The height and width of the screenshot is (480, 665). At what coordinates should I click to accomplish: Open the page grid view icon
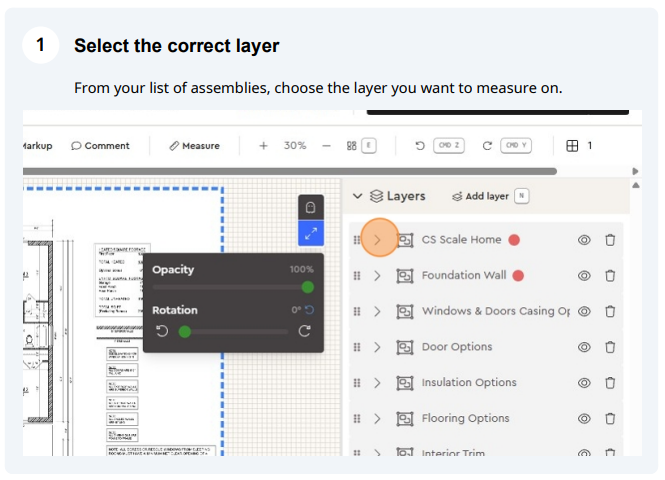tap(352, 146)
